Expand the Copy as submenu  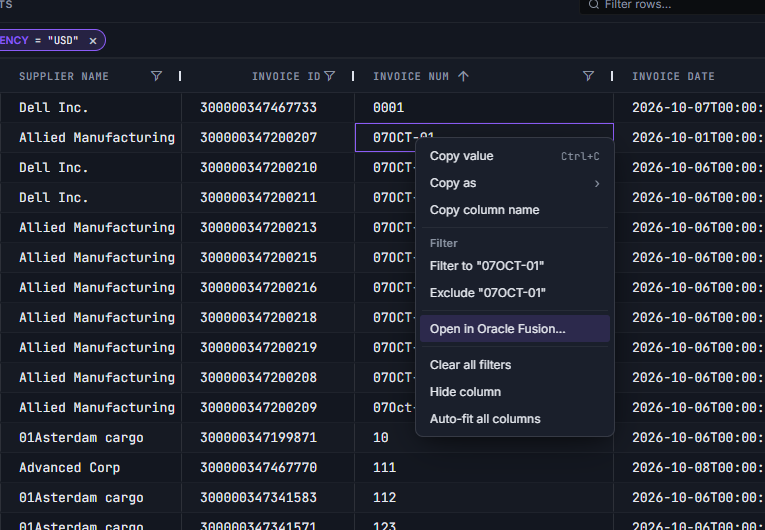(515, 183)
